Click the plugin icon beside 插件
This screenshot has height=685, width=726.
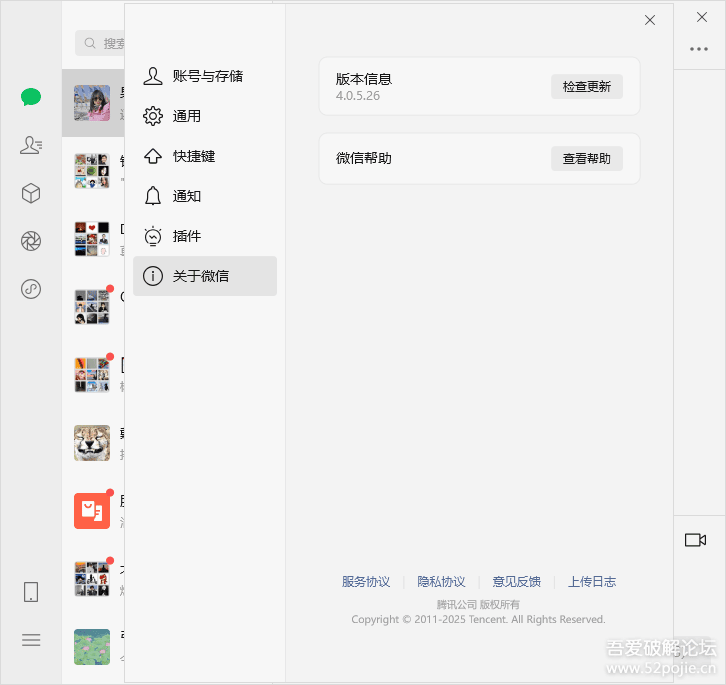[x=153, y=236]
